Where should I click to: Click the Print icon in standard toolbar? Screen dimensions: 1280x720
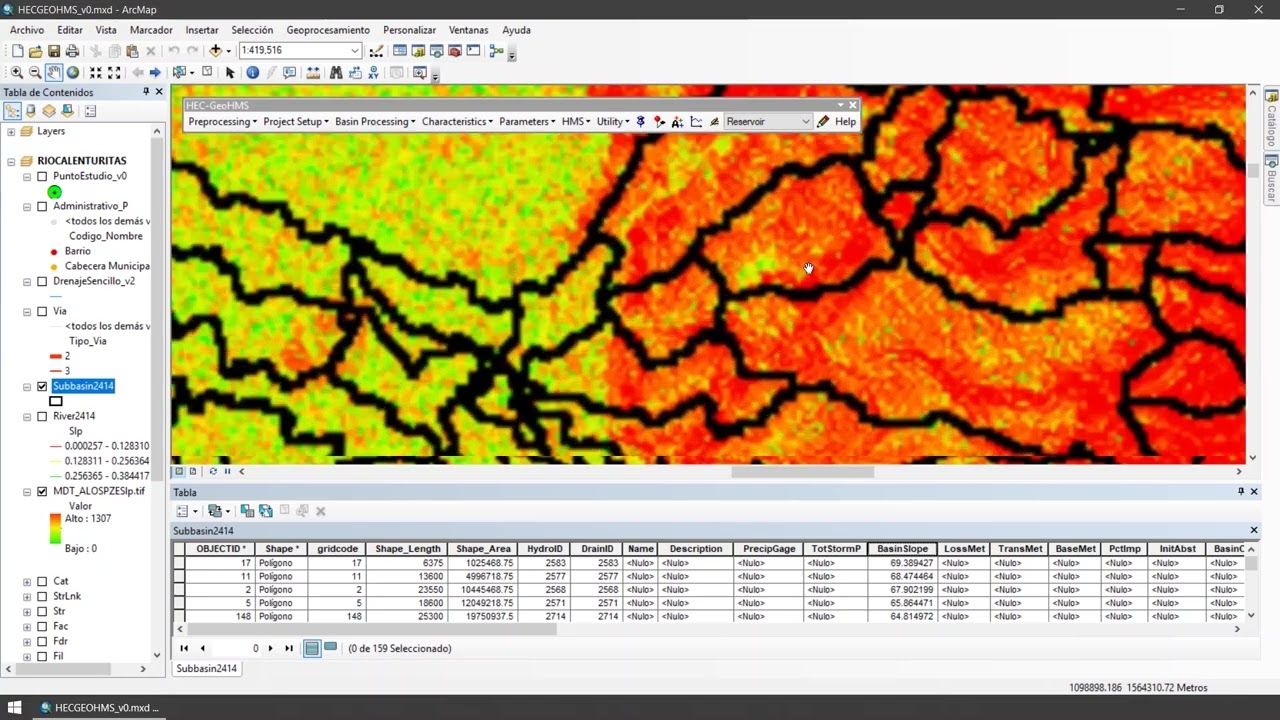click(72, 51)
